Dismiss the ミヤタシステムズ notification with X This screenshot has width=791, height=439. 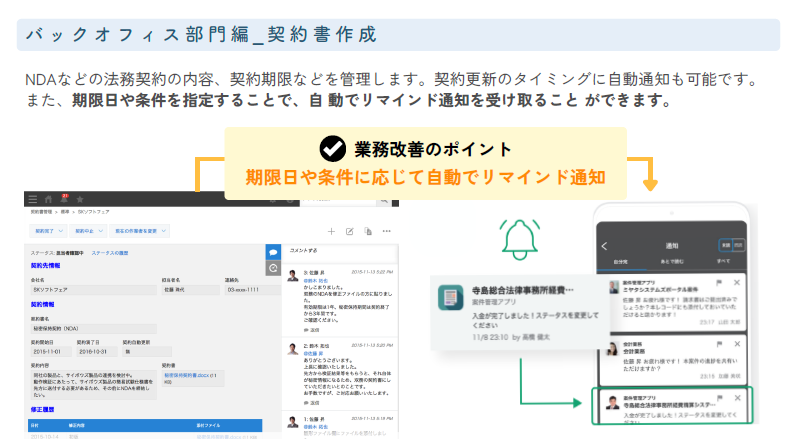click(737, 283)
